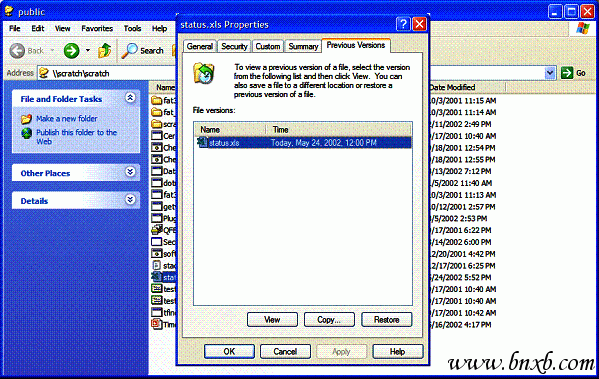Click the Windows flag logo in Explorer
This screenshot has height=379, width=599.
coord(583,28)
